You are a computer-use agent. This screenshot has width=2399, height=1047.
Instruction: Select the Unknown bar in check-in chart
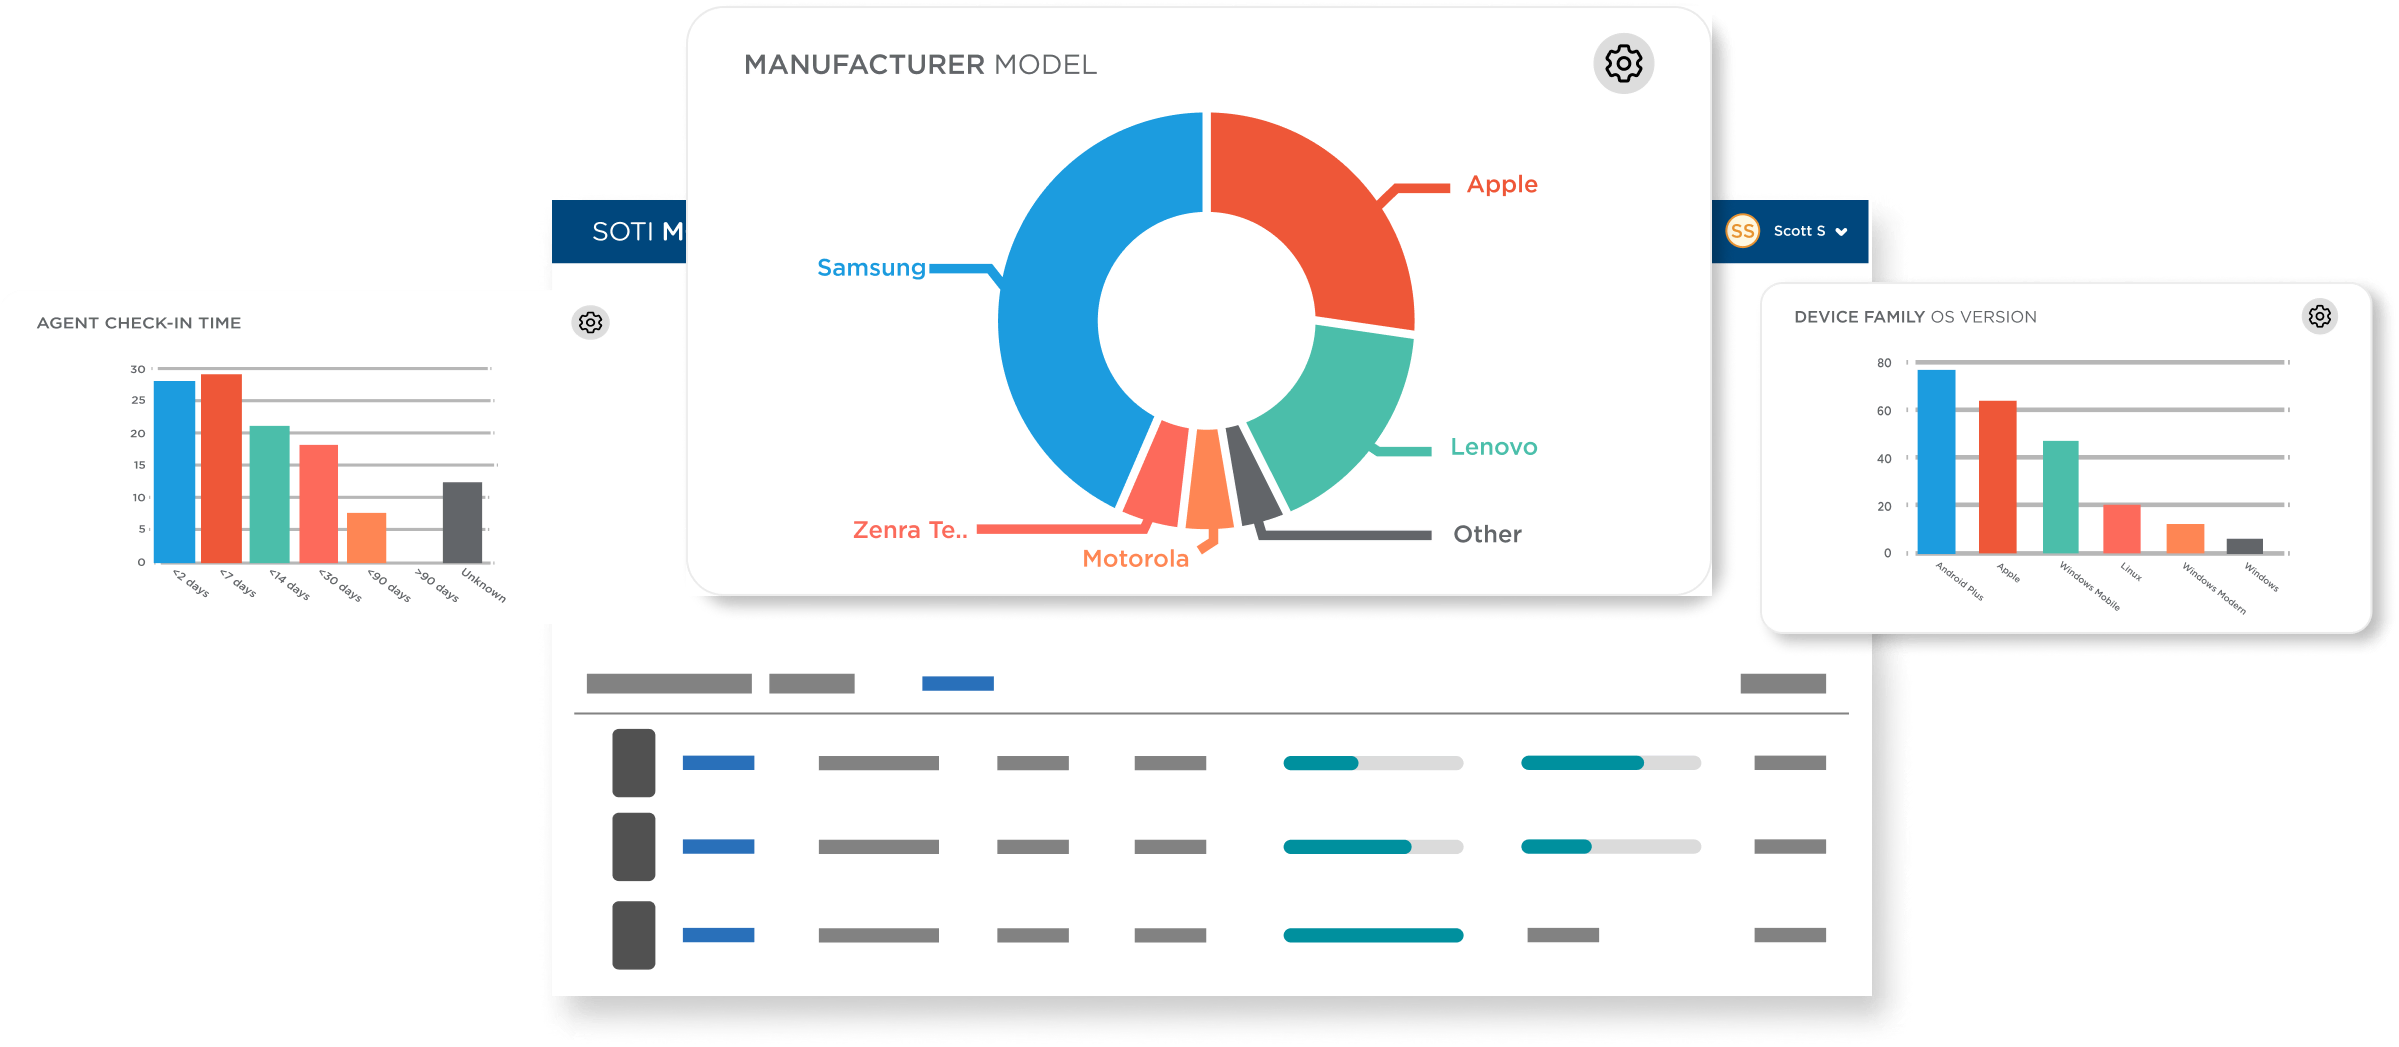tap(462, 522)
